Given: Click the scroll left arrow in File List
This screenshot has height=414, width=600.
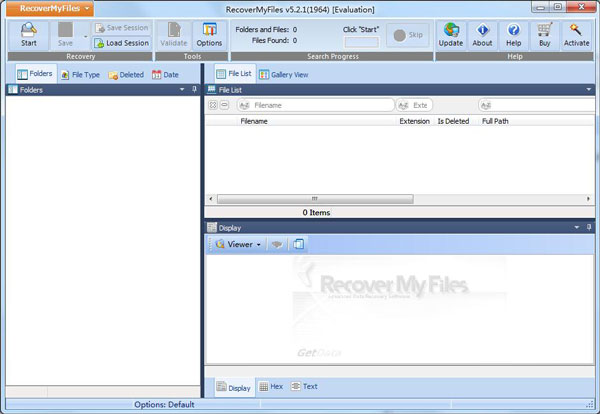Looking at the screenshot, I should point(211,199).
